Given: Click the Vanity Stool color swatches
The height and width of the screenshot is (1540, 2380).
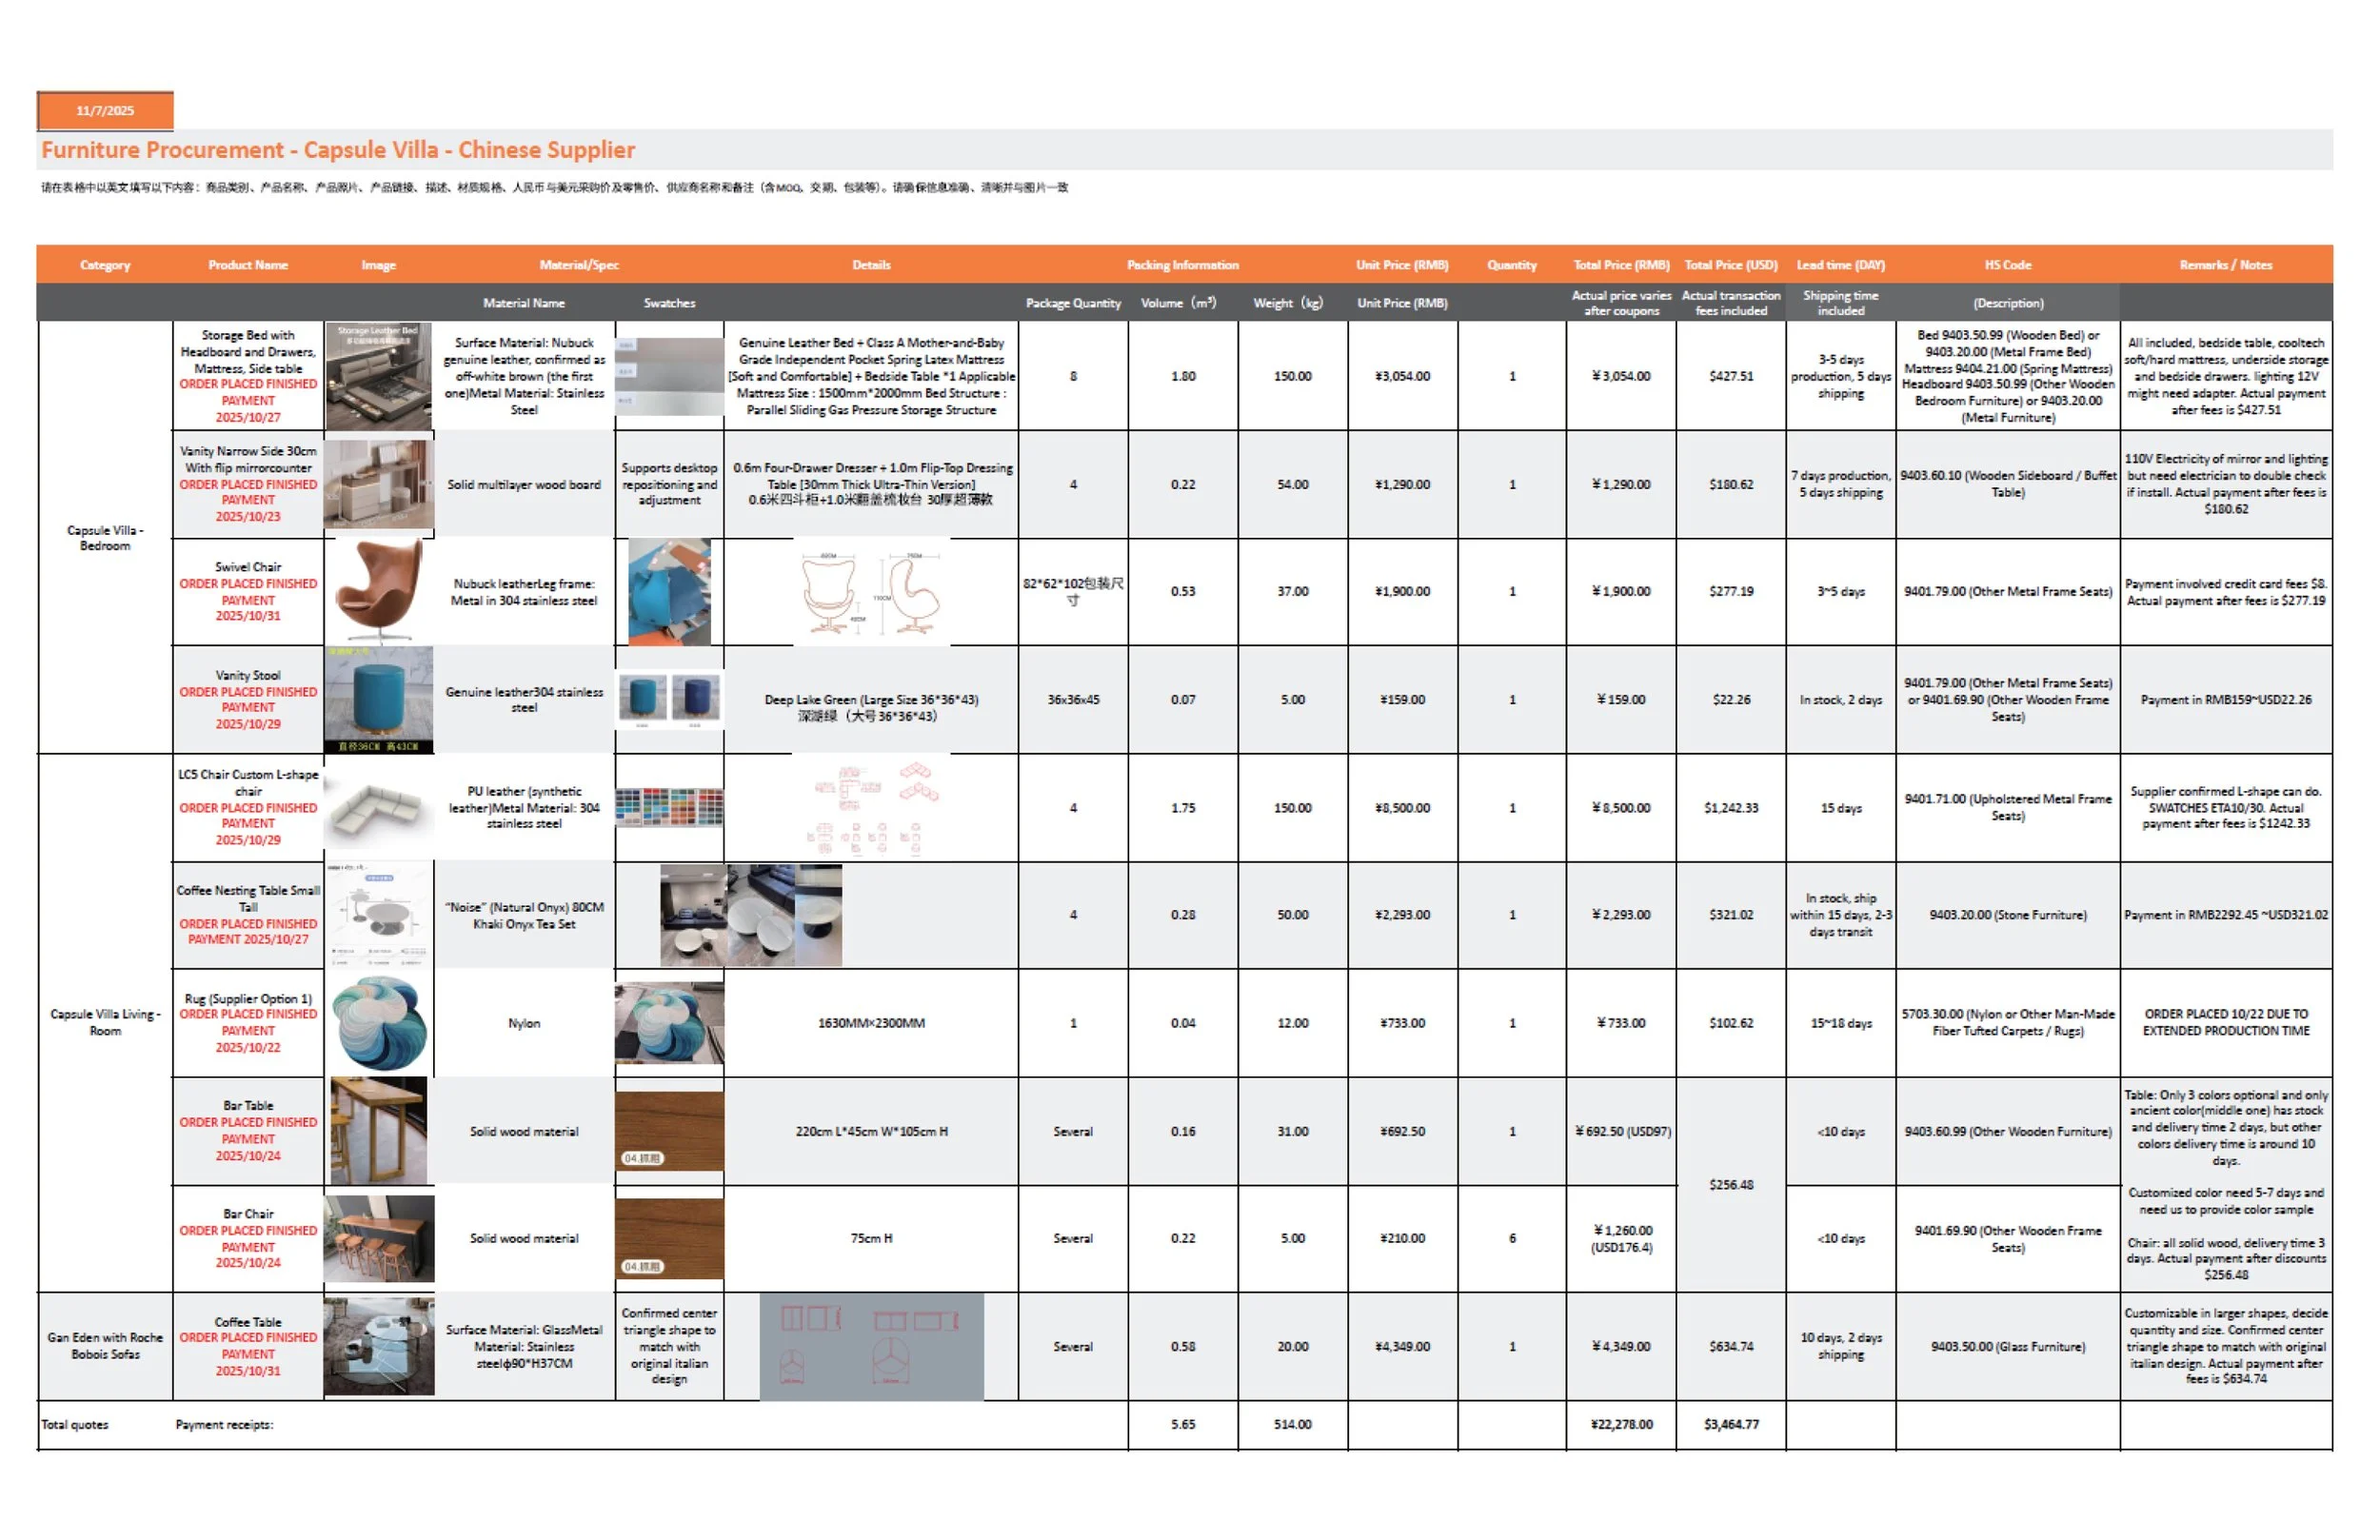Looking at the screenshot, I should pos(669,699).
